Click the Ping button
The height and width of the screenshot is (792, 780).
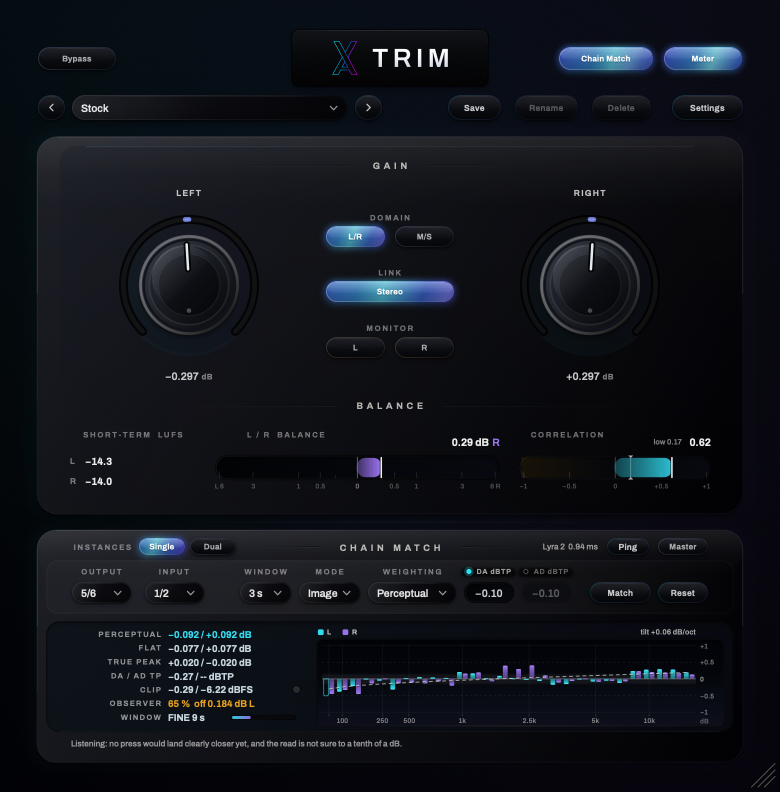pyautogui.click(x=627, y=547)
